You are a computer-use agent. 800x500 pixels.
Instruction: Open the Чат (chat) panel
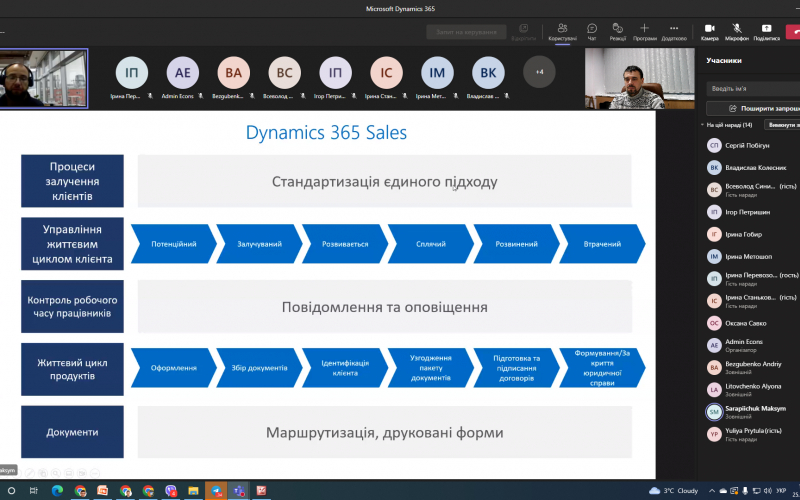[592, 32]
